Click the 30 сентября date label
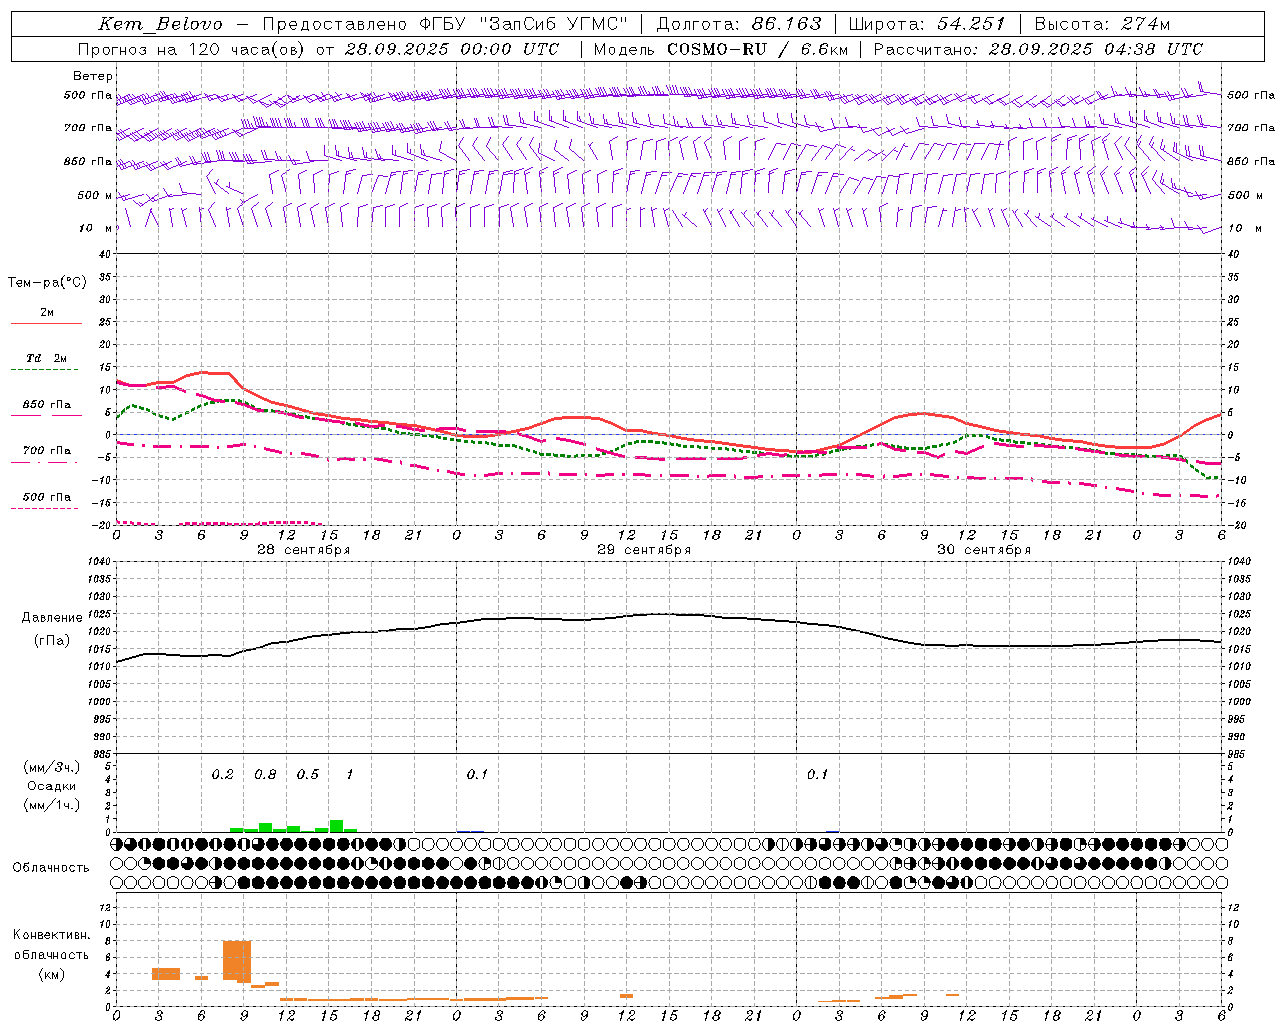 (984, 550)
